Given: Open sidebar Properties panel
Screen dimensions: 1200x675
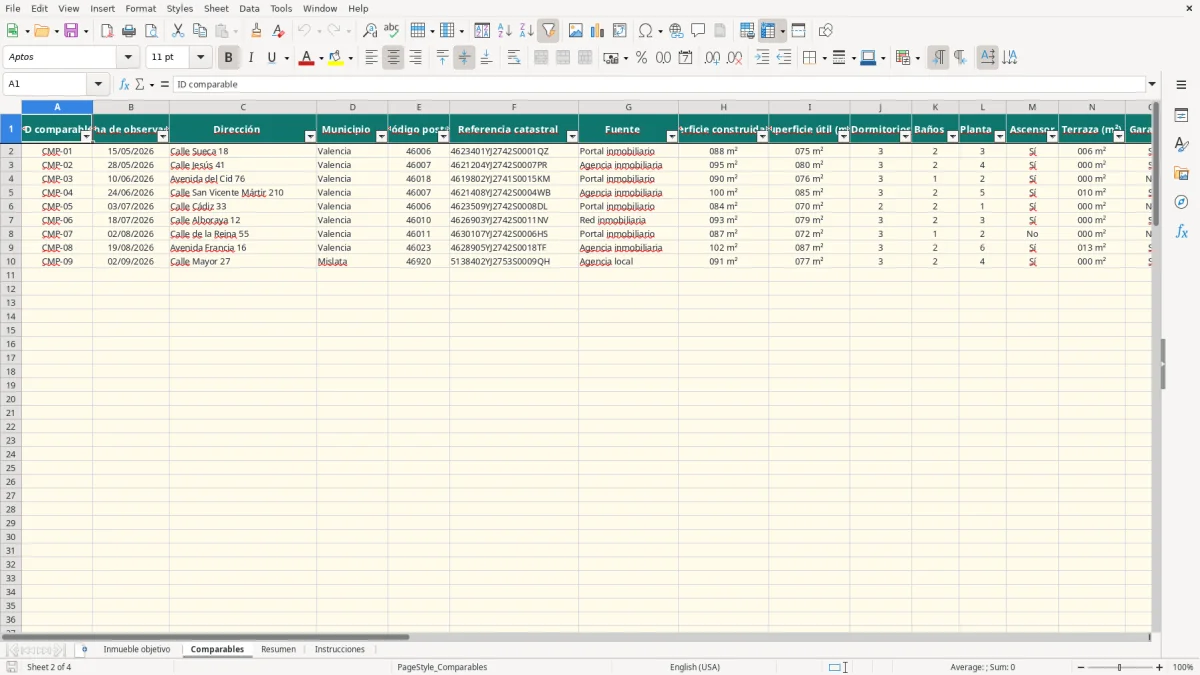Looking at the screenshot, I should coord(1181,116).
